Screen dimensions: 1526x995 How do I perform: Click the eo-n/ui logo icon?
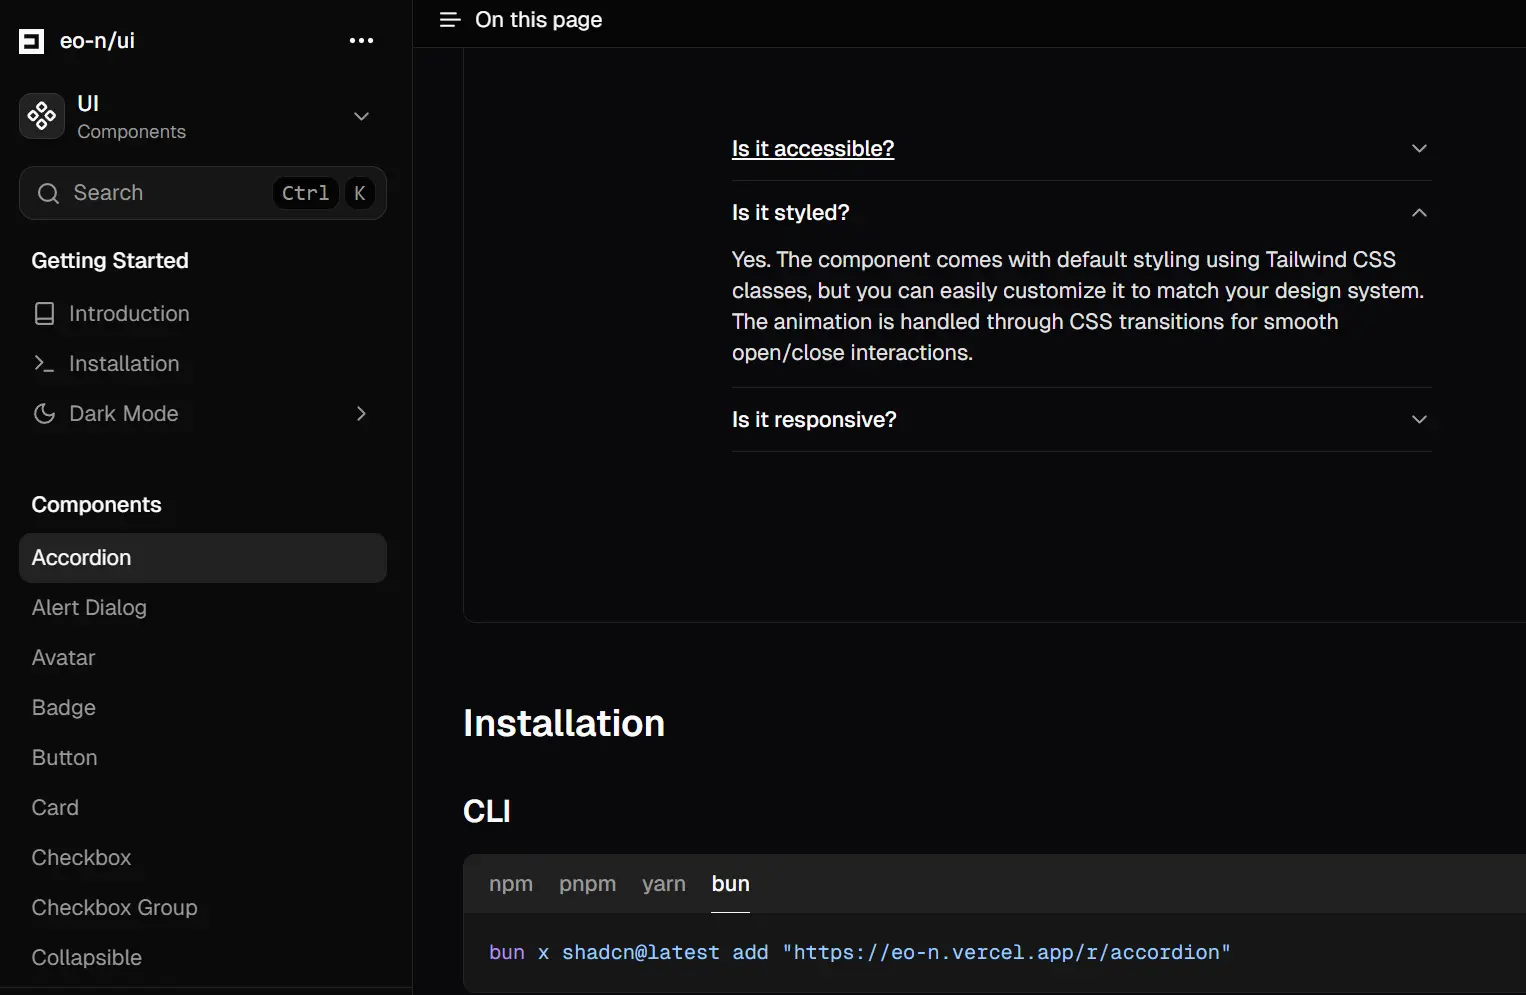tap(31, 40)
